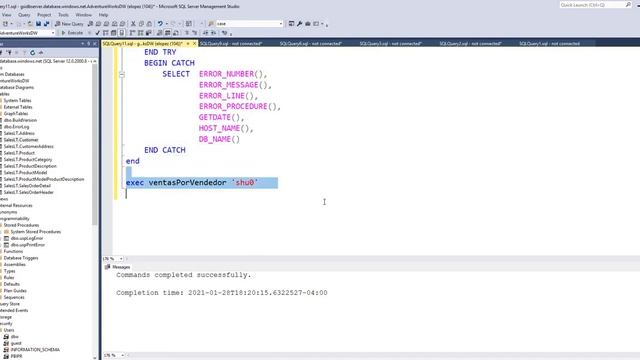Select System Stored Procedures folder
The image size is (640, 360).
(x=36, y=232)
